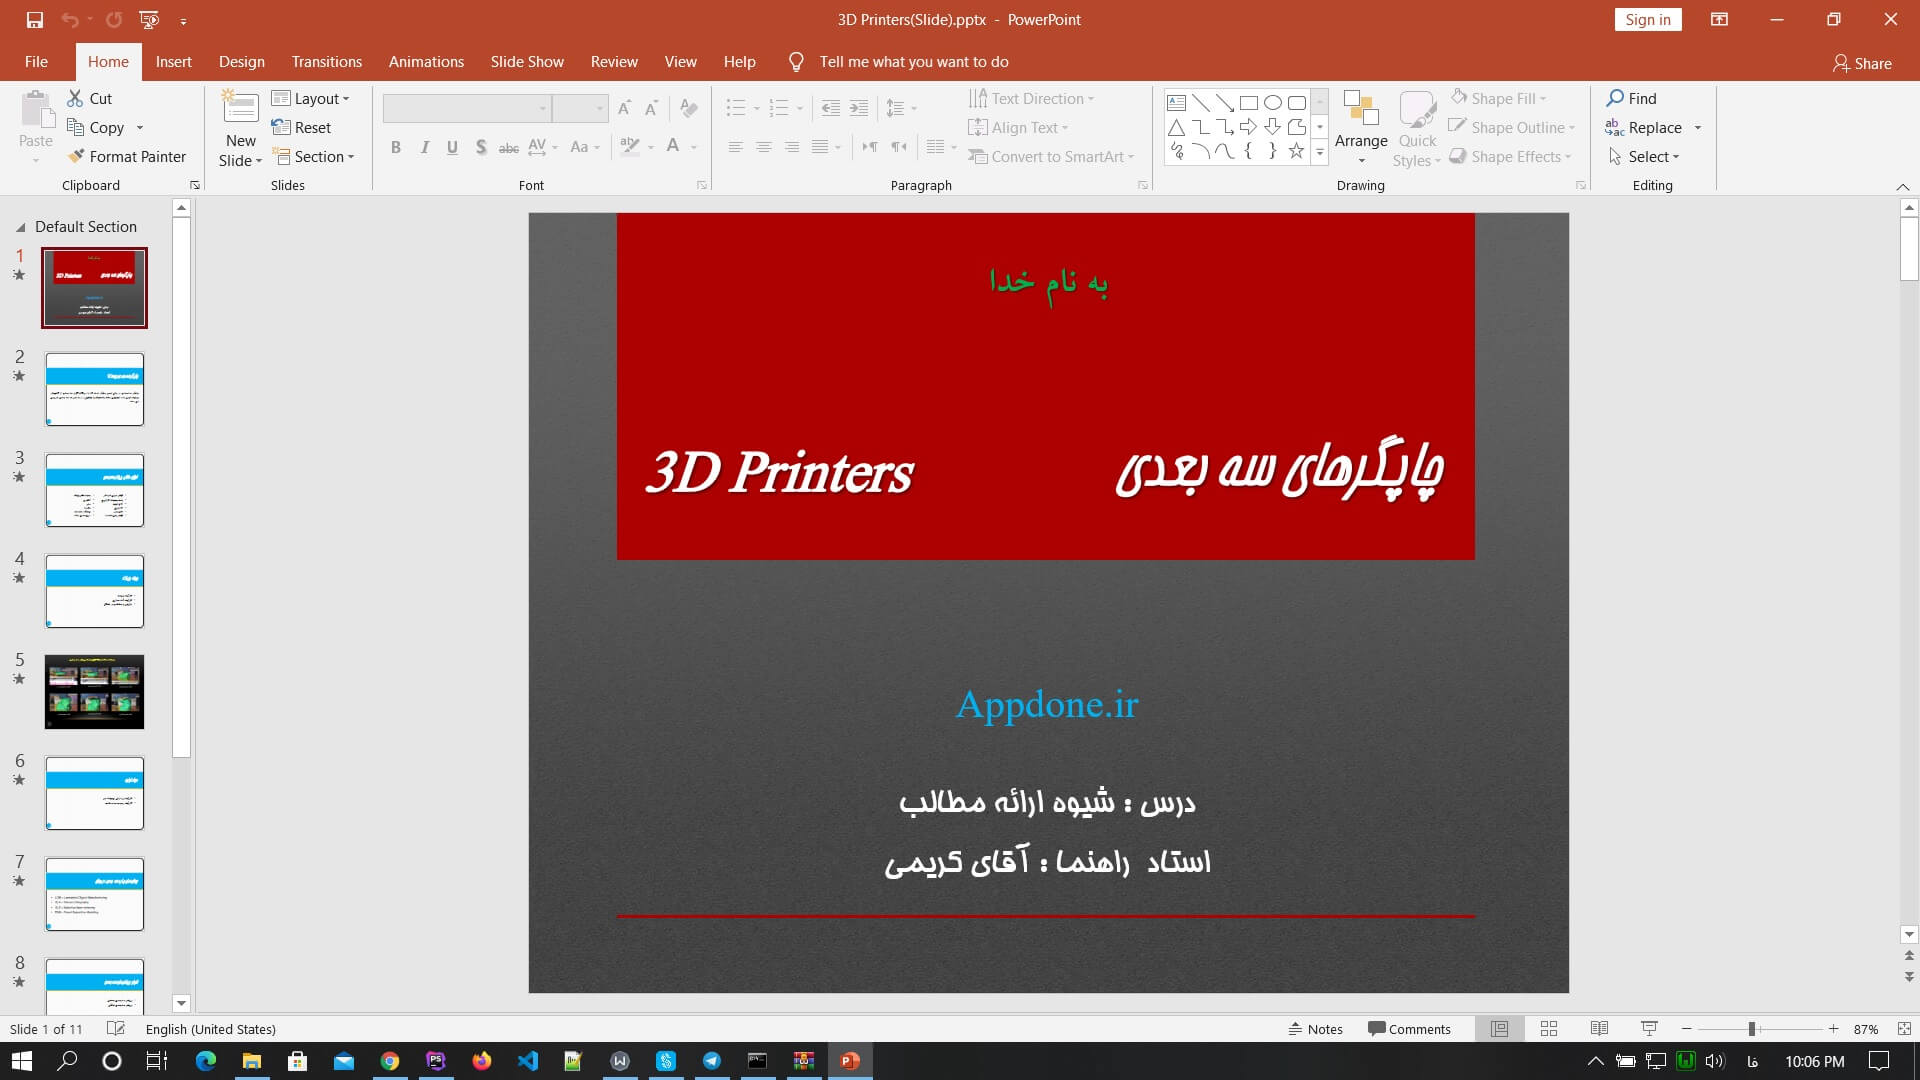Viewport: 1920px width, 1080px height.
Task: Toggle Normal view button in status bar
Action: pos(1499,1029)
